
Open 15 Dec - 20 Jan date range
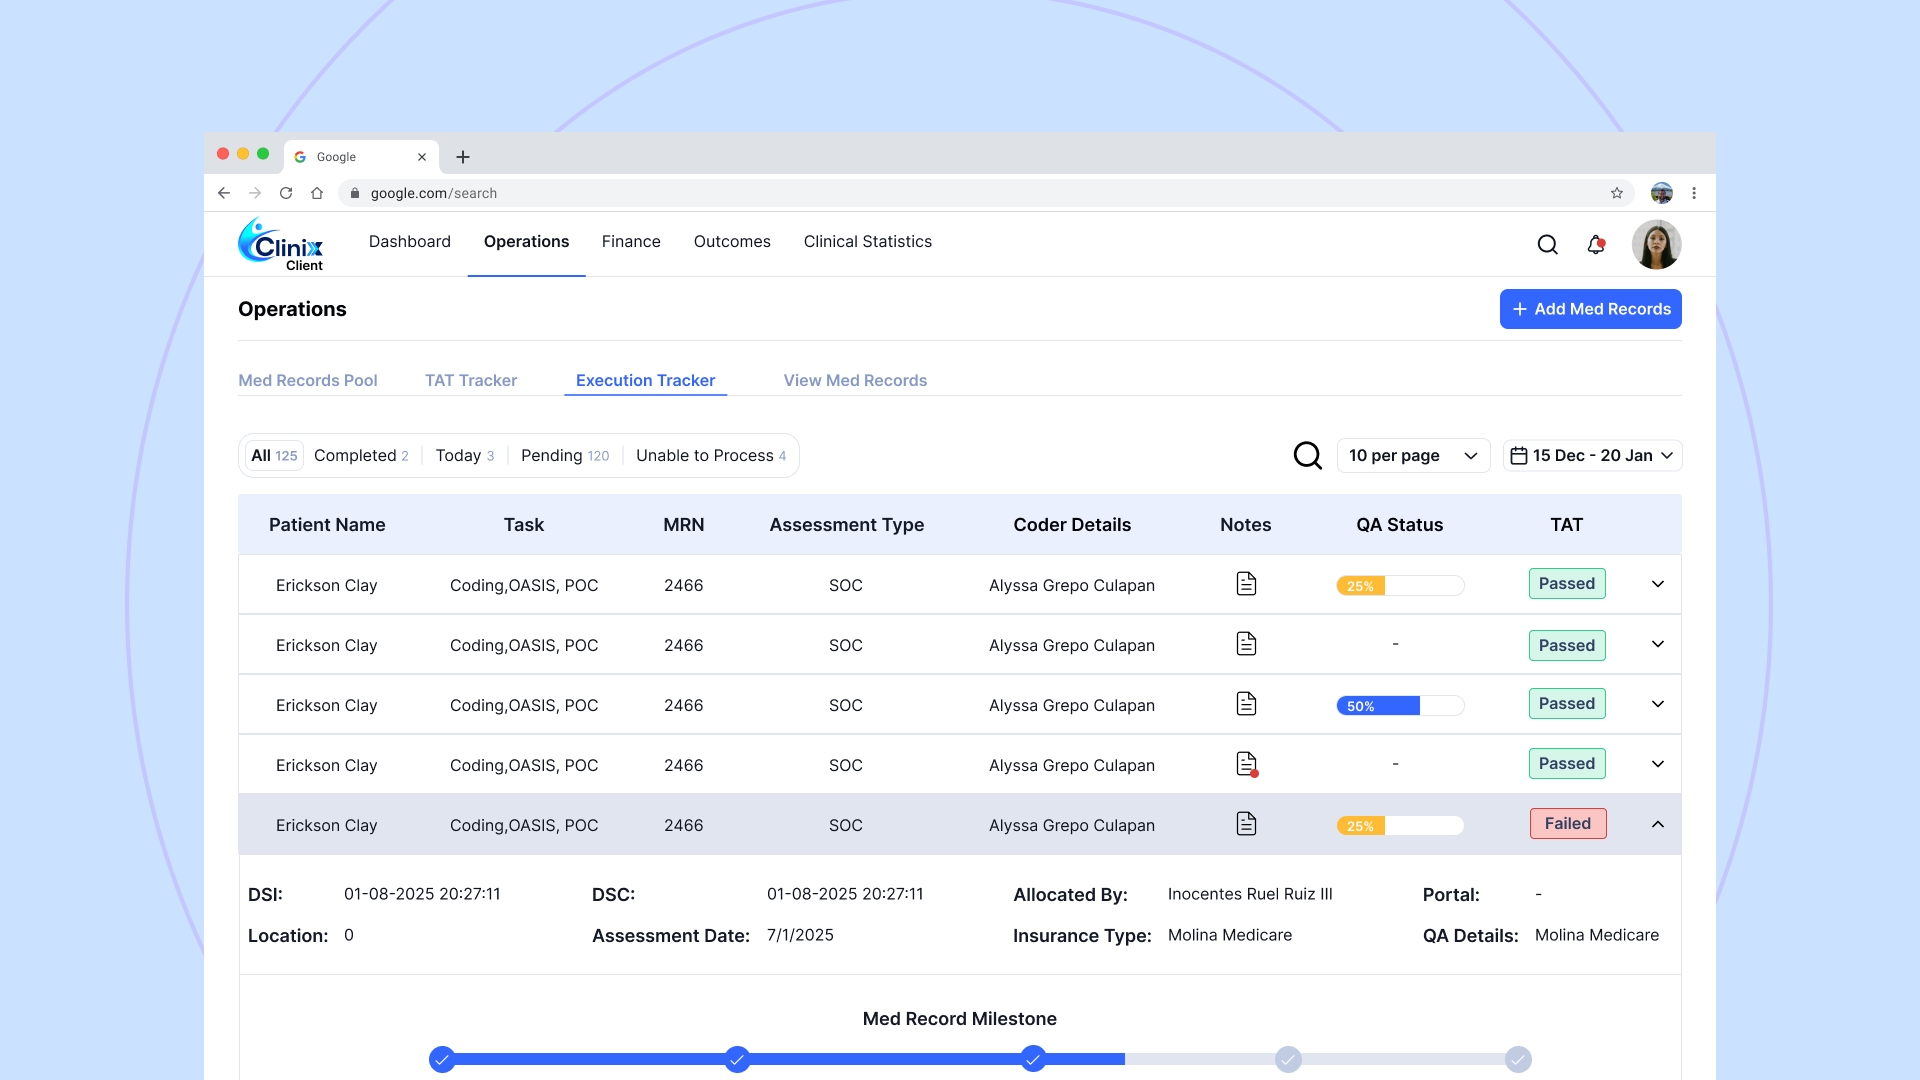pyautogui.click(x=1592, y=456)
